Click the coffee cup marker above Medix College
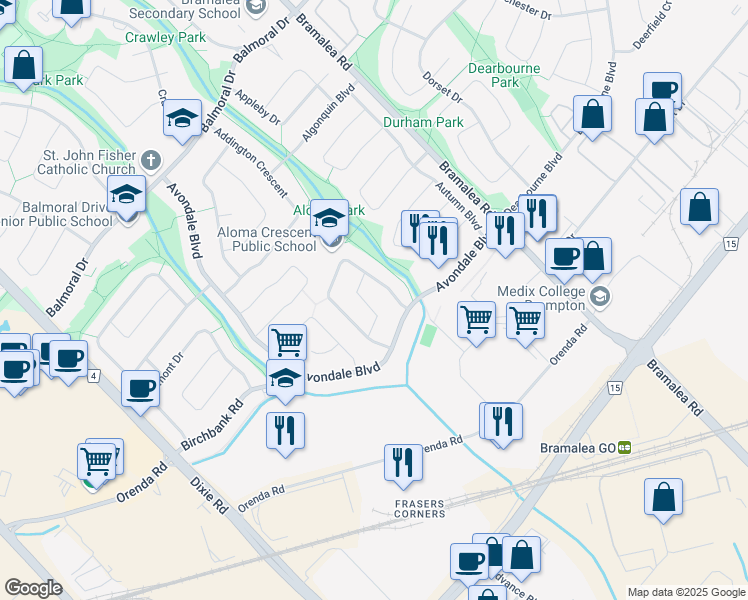This screenshot has width=748, height=600. [564, 259]
